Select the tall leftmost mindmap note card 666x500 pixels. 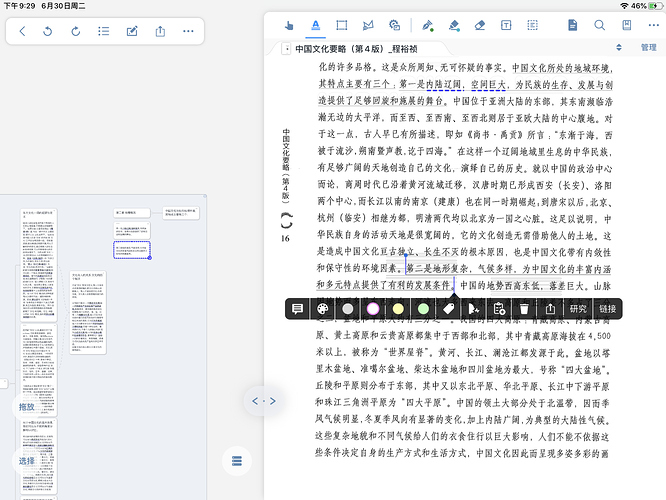[39, 265]
